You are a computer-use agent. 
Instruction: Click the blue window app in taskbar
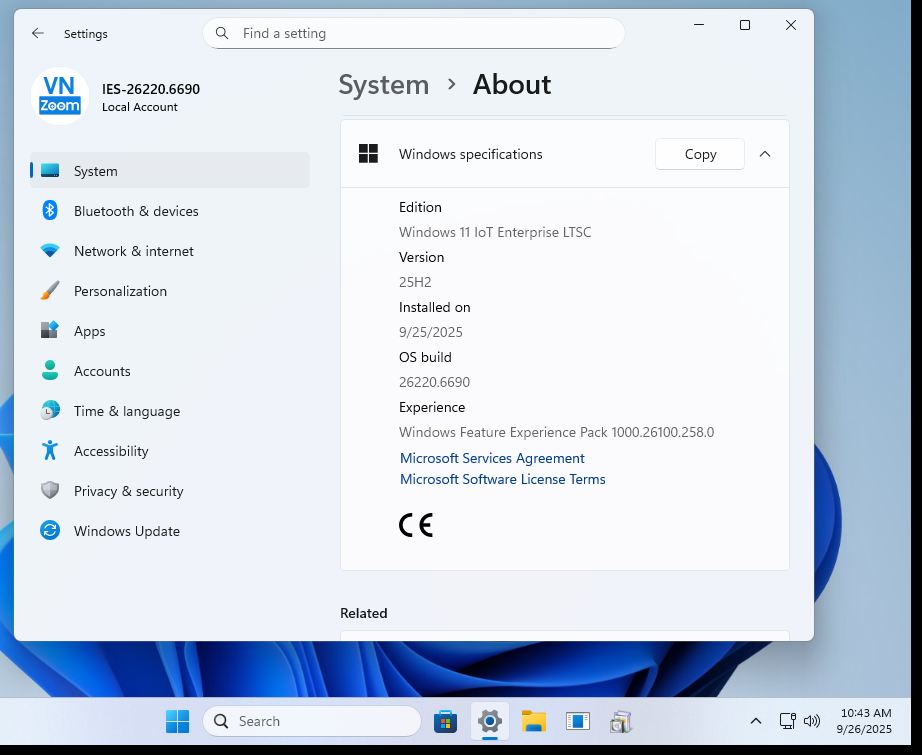pos(577,721)
